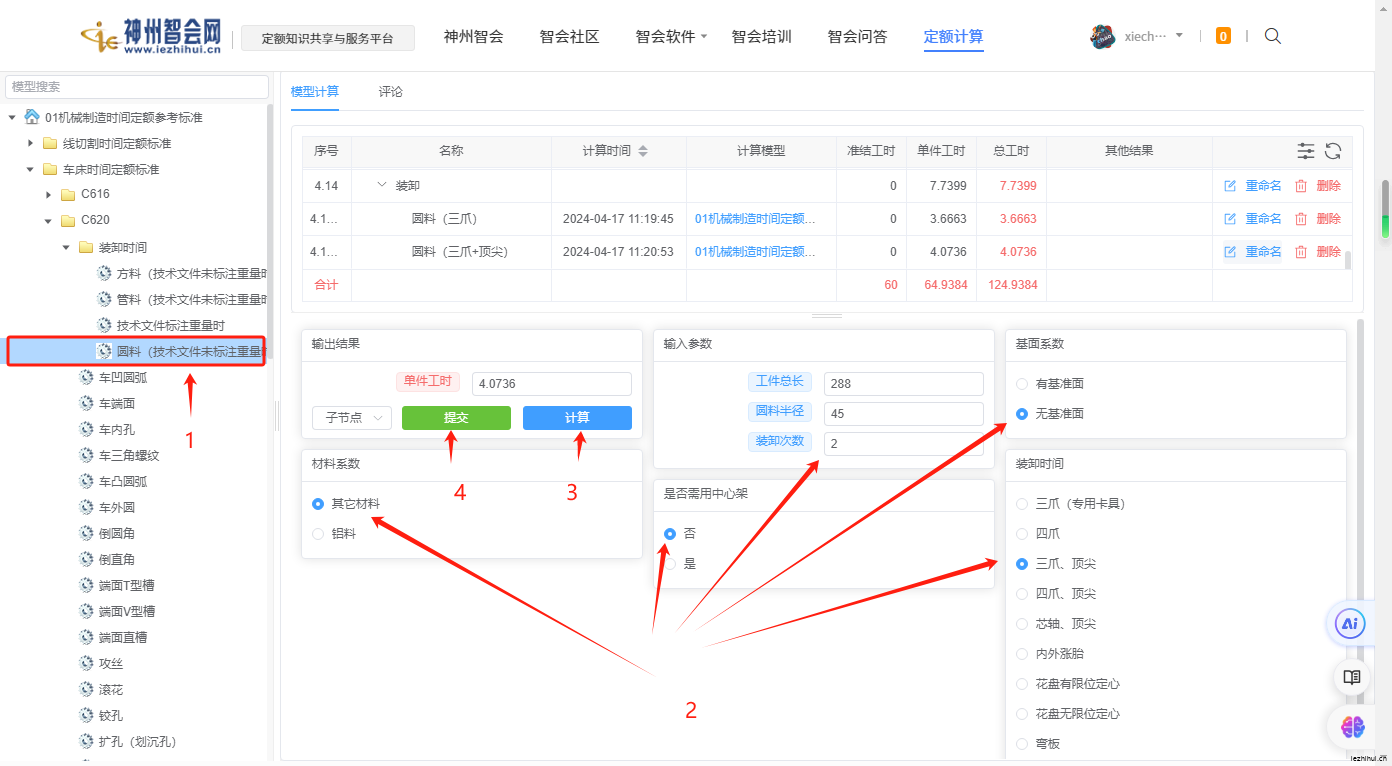Collapse the 车床时间定额标准 folder
This screenshot has height=766, width=1392.
[x=30, y=169]
